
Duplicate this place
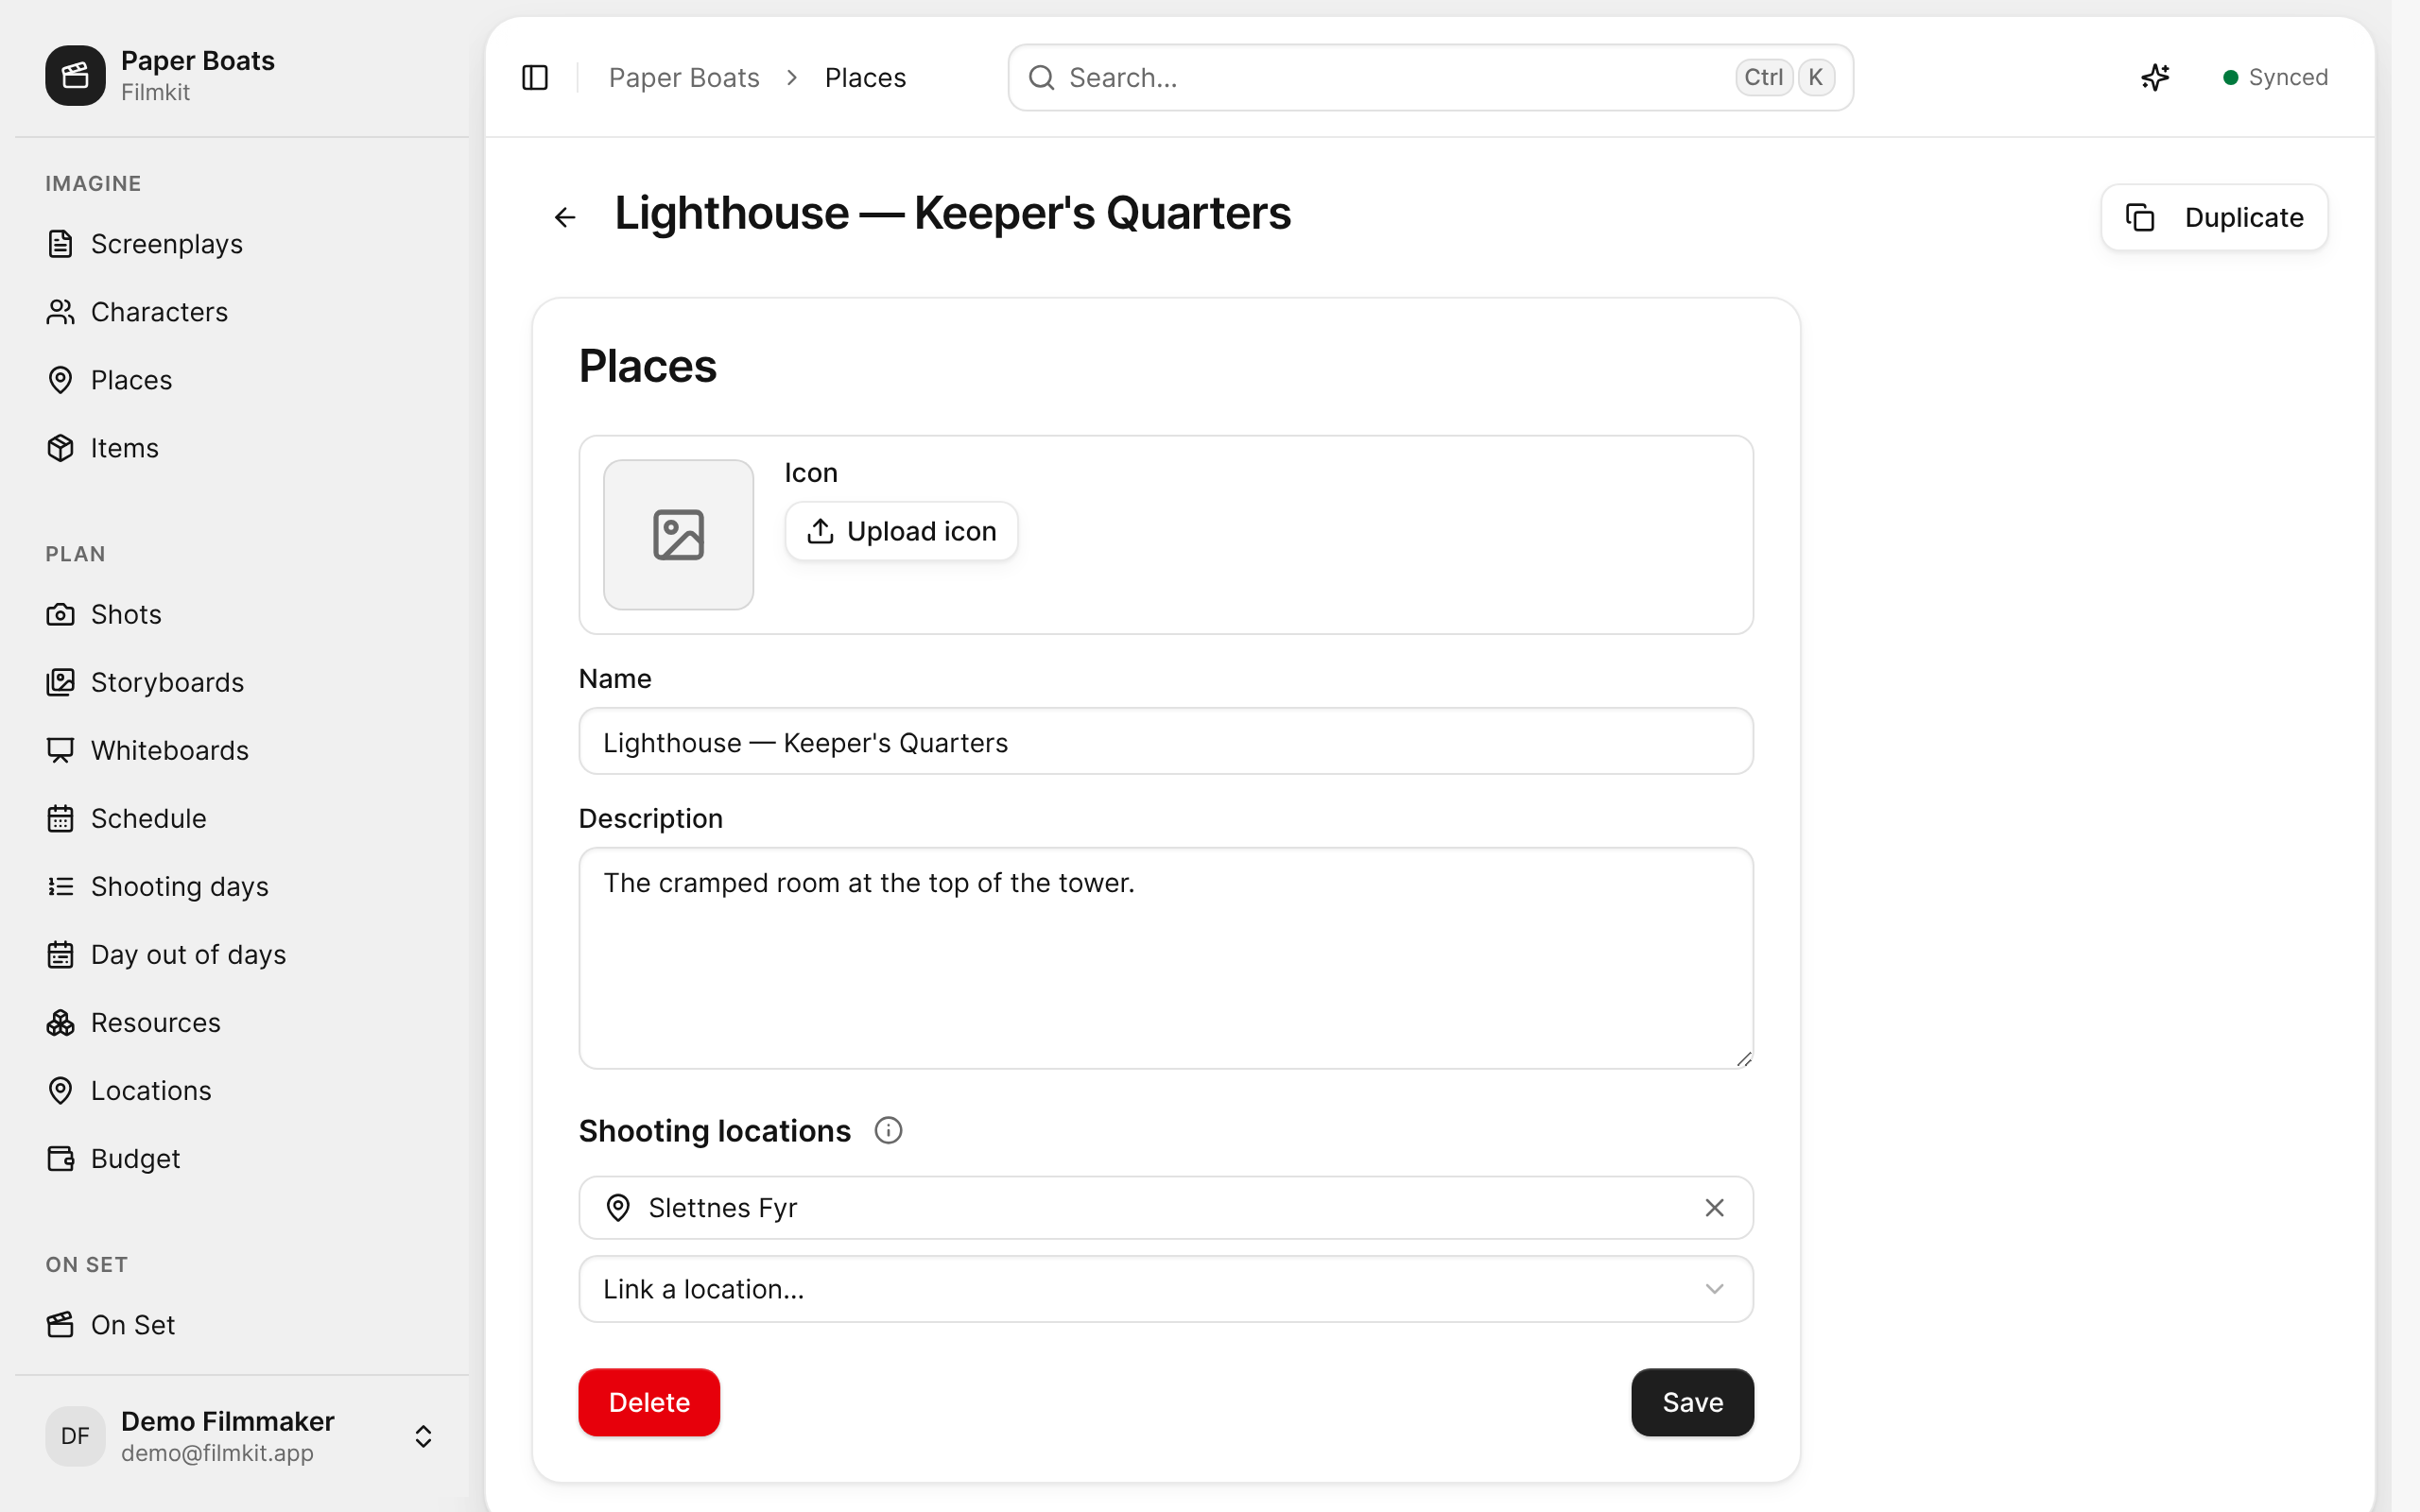coord(2214,217)
